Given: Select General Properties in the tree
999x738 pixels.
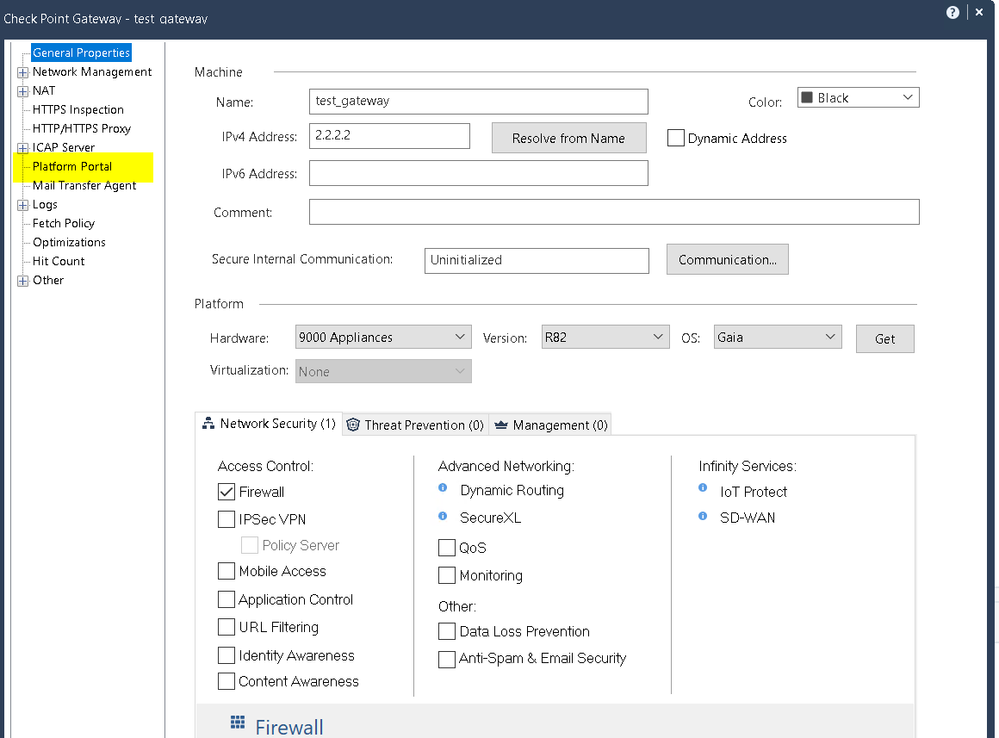Looking at the screenshot, I should [x=81, y=53].
